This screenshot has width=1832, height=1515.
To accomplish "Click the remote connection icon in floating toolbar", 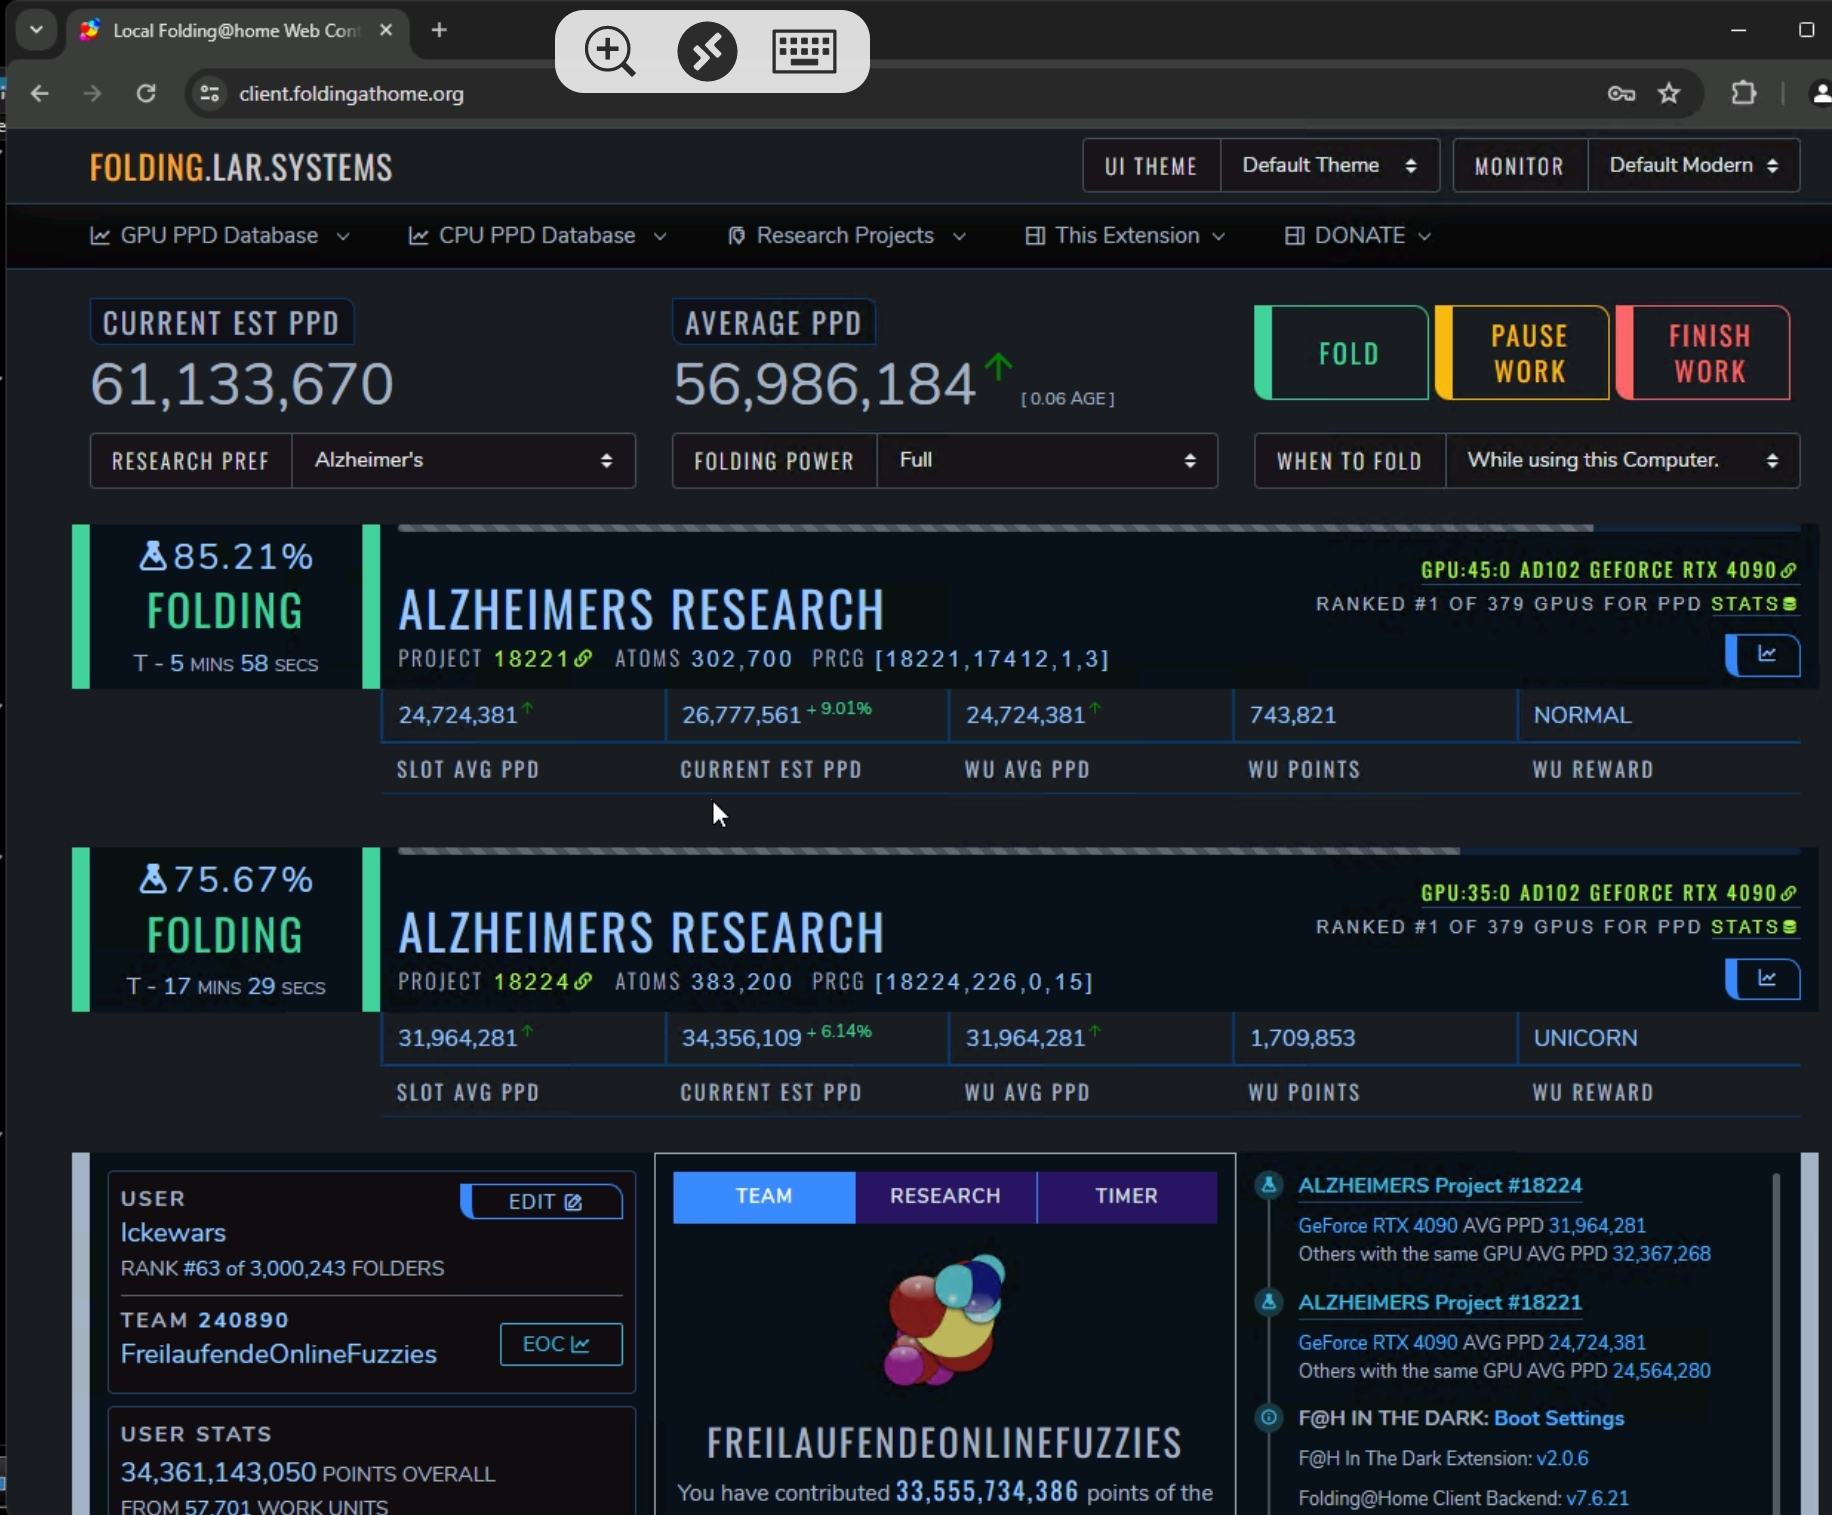I will coord(707,51).
